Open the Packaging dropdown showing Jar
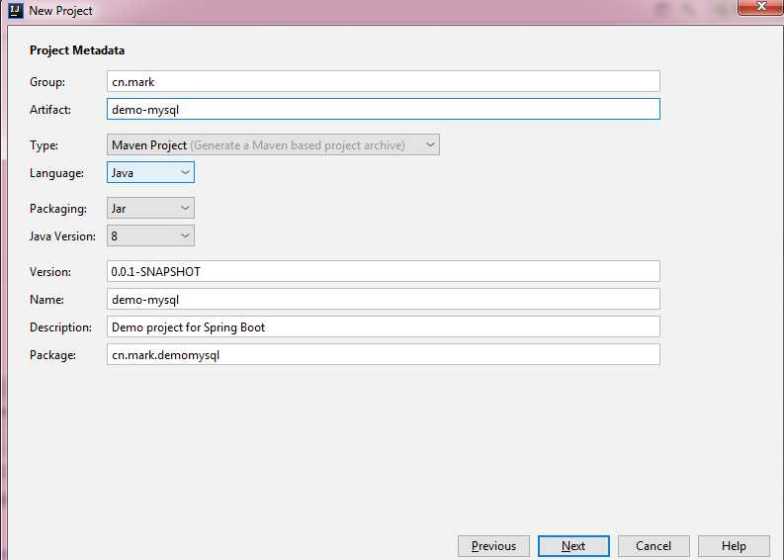Screen dimensions: 784x560 [150, 208]
